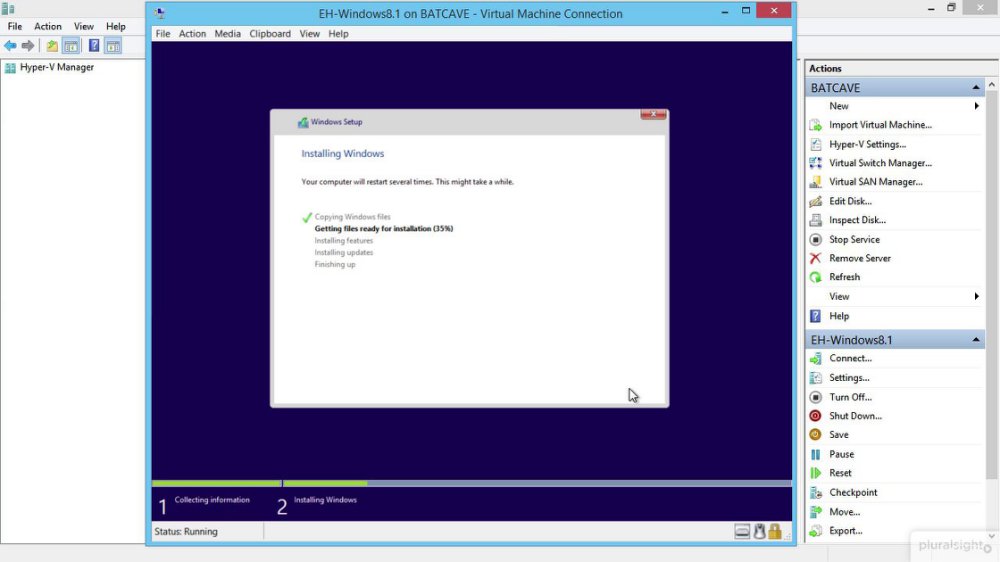Click the Connect icon under EH-Windows8.1
Screen dimensions: 1000x562
tap(815, 359)
